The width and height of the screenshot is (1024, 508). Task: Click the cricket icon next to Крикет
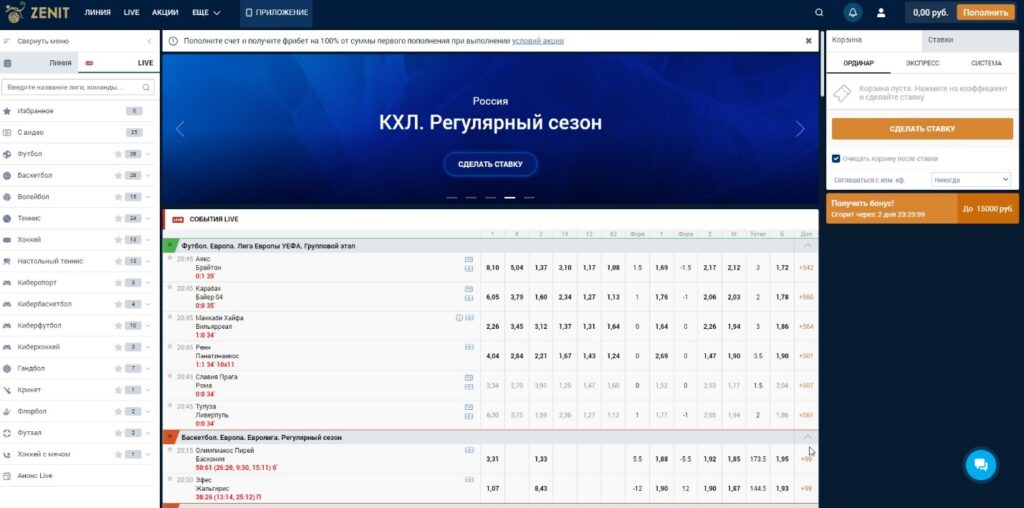(x=7, y=390)
